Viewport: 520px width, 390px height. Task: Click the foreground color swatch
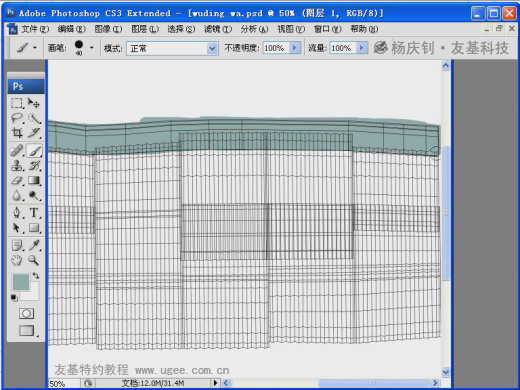21,282
